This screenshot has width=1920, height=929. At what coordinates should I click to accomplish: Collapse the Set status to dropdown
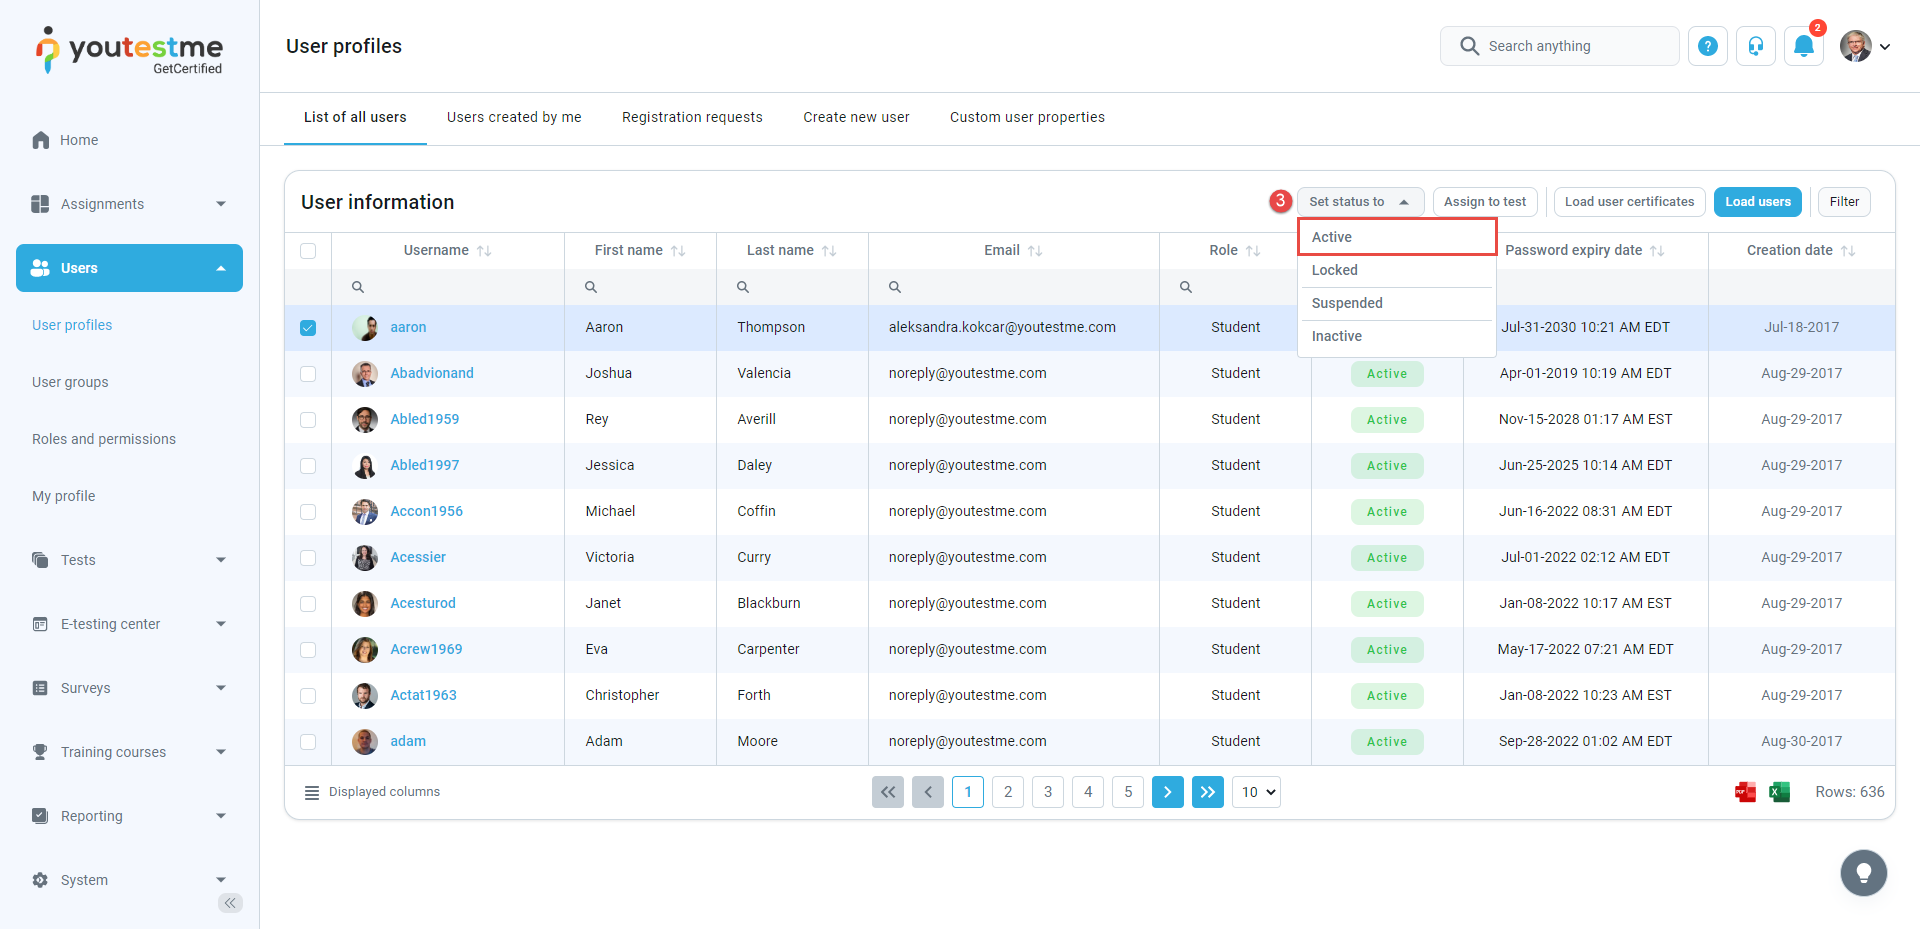[1360, 202]
